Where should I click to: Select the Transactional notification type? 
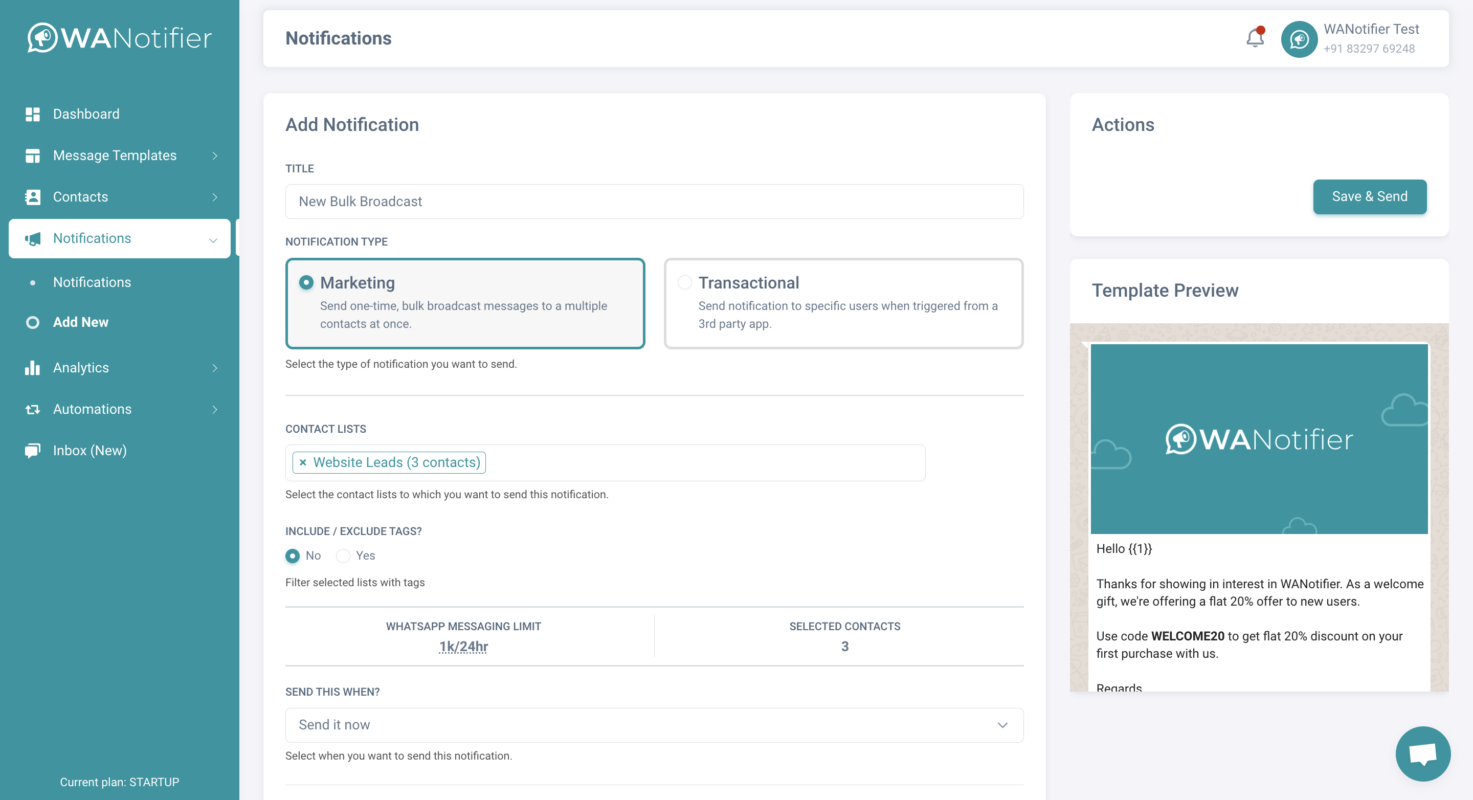point(685,283)
